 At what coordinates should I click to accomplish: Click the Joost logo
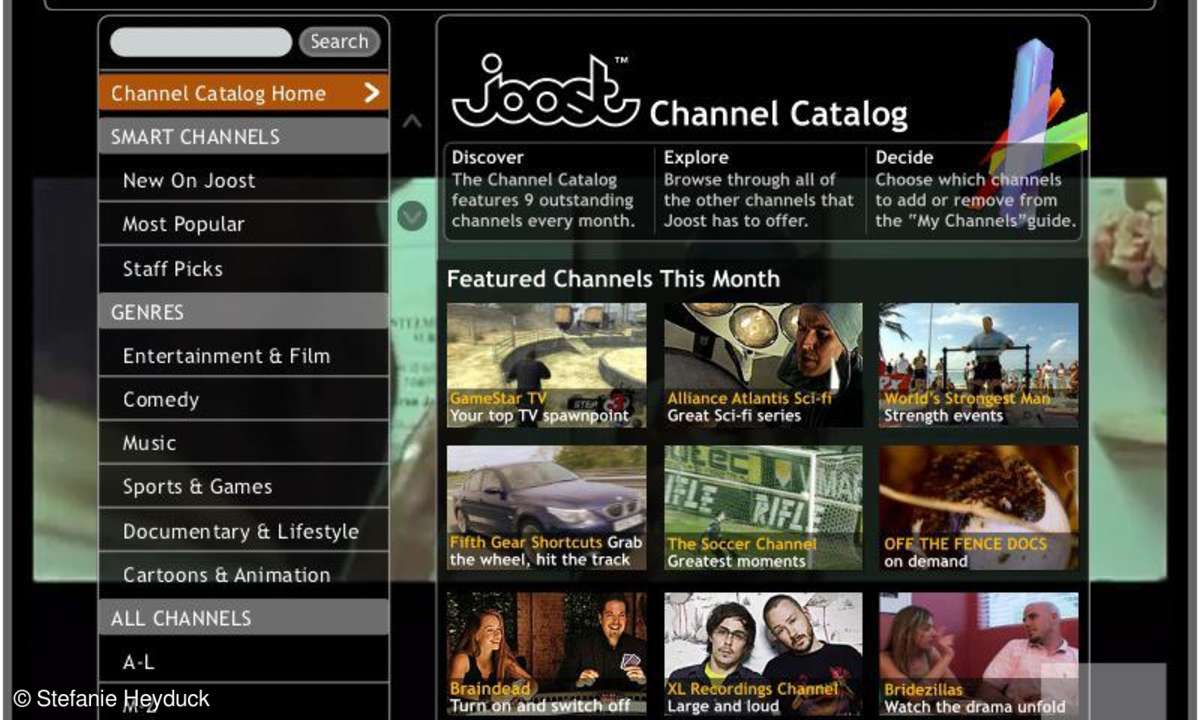click(x=545, y=90)
